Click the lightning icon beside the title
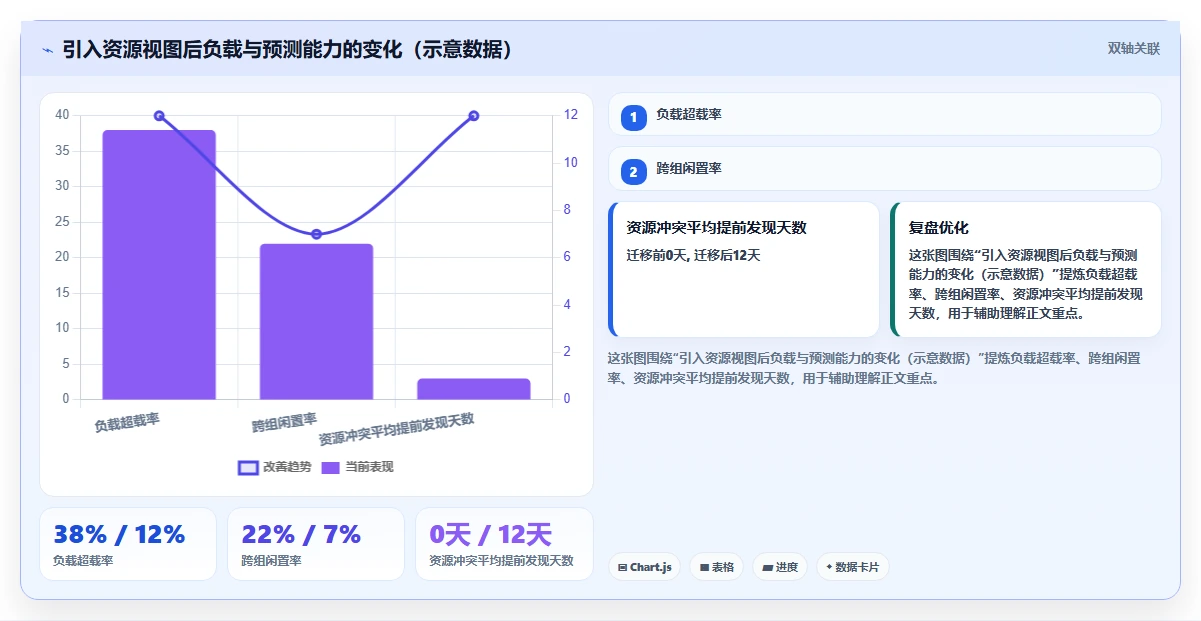 tap(47, 50)
